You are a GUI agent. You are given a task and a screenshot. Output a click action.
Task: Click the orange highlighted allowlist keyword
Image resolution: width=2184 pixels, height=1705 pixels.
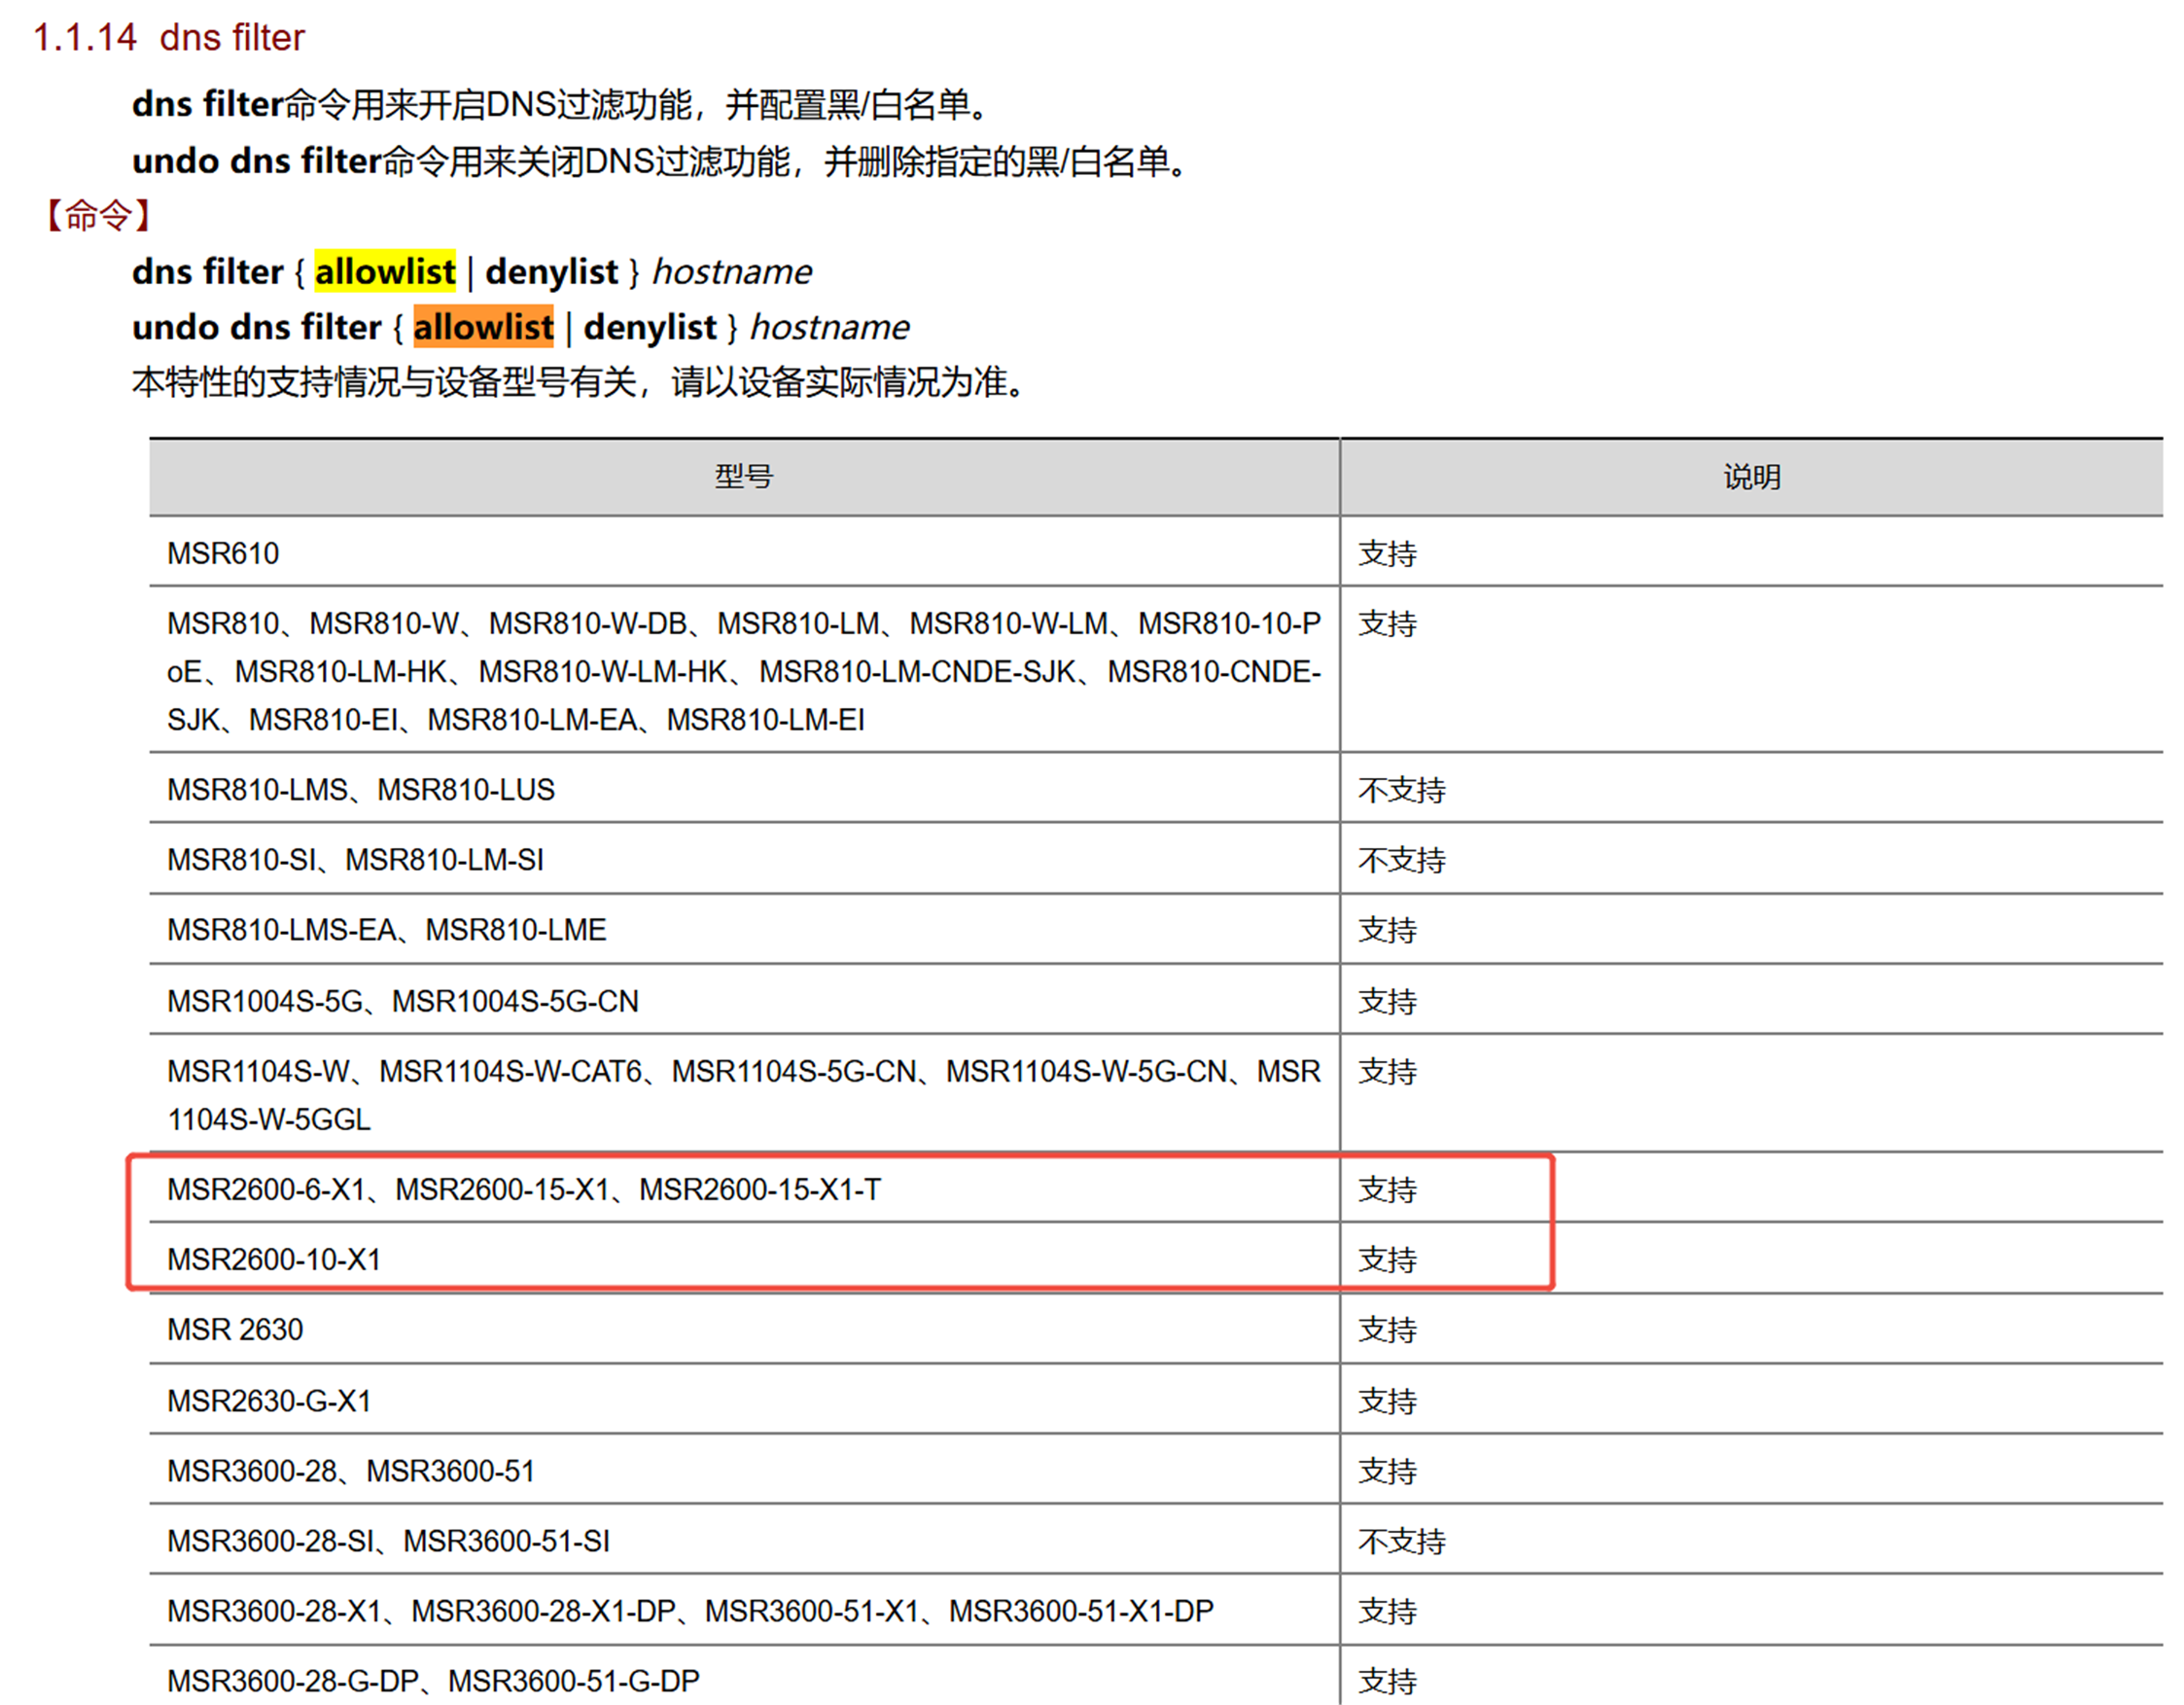tap(483, 327)
